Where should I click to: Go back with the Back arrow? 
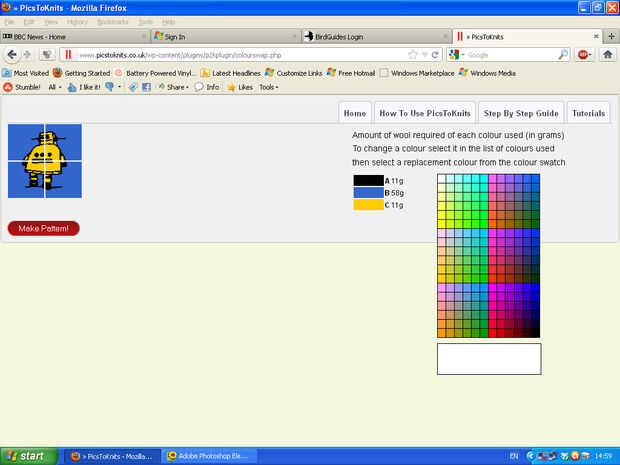click(x=12, y=55)
